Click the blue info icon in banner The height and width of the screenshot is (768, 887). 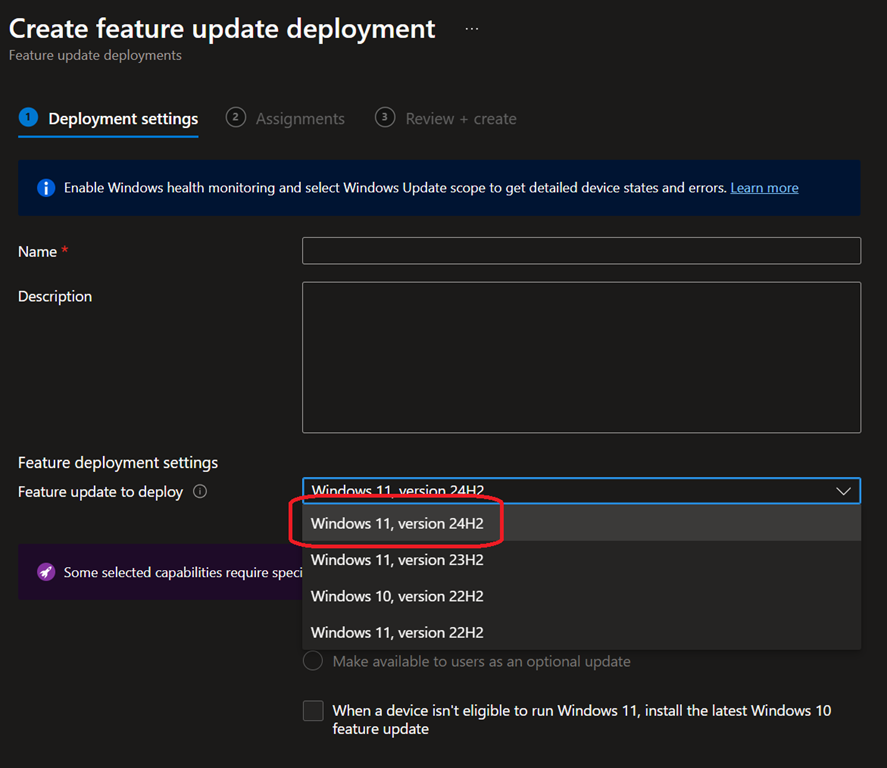tap(46, 188)
